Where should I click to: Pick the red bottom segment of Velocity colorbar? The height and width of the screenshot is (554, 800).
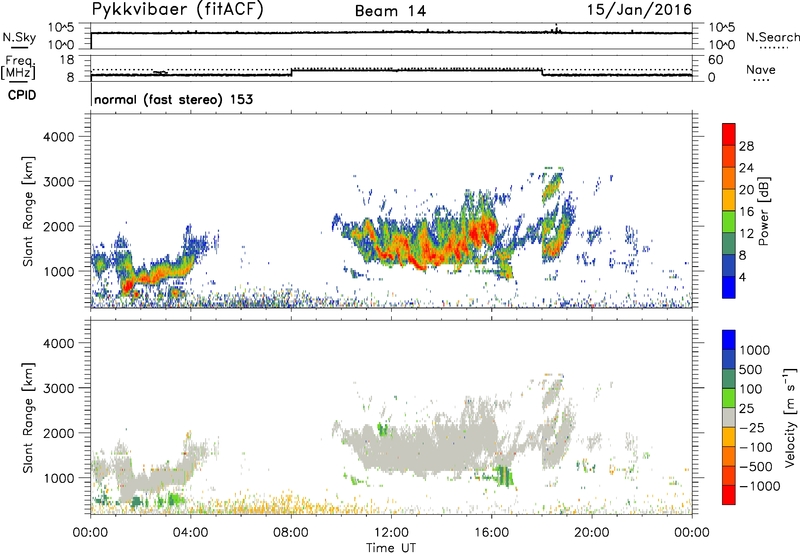point(729,495)
